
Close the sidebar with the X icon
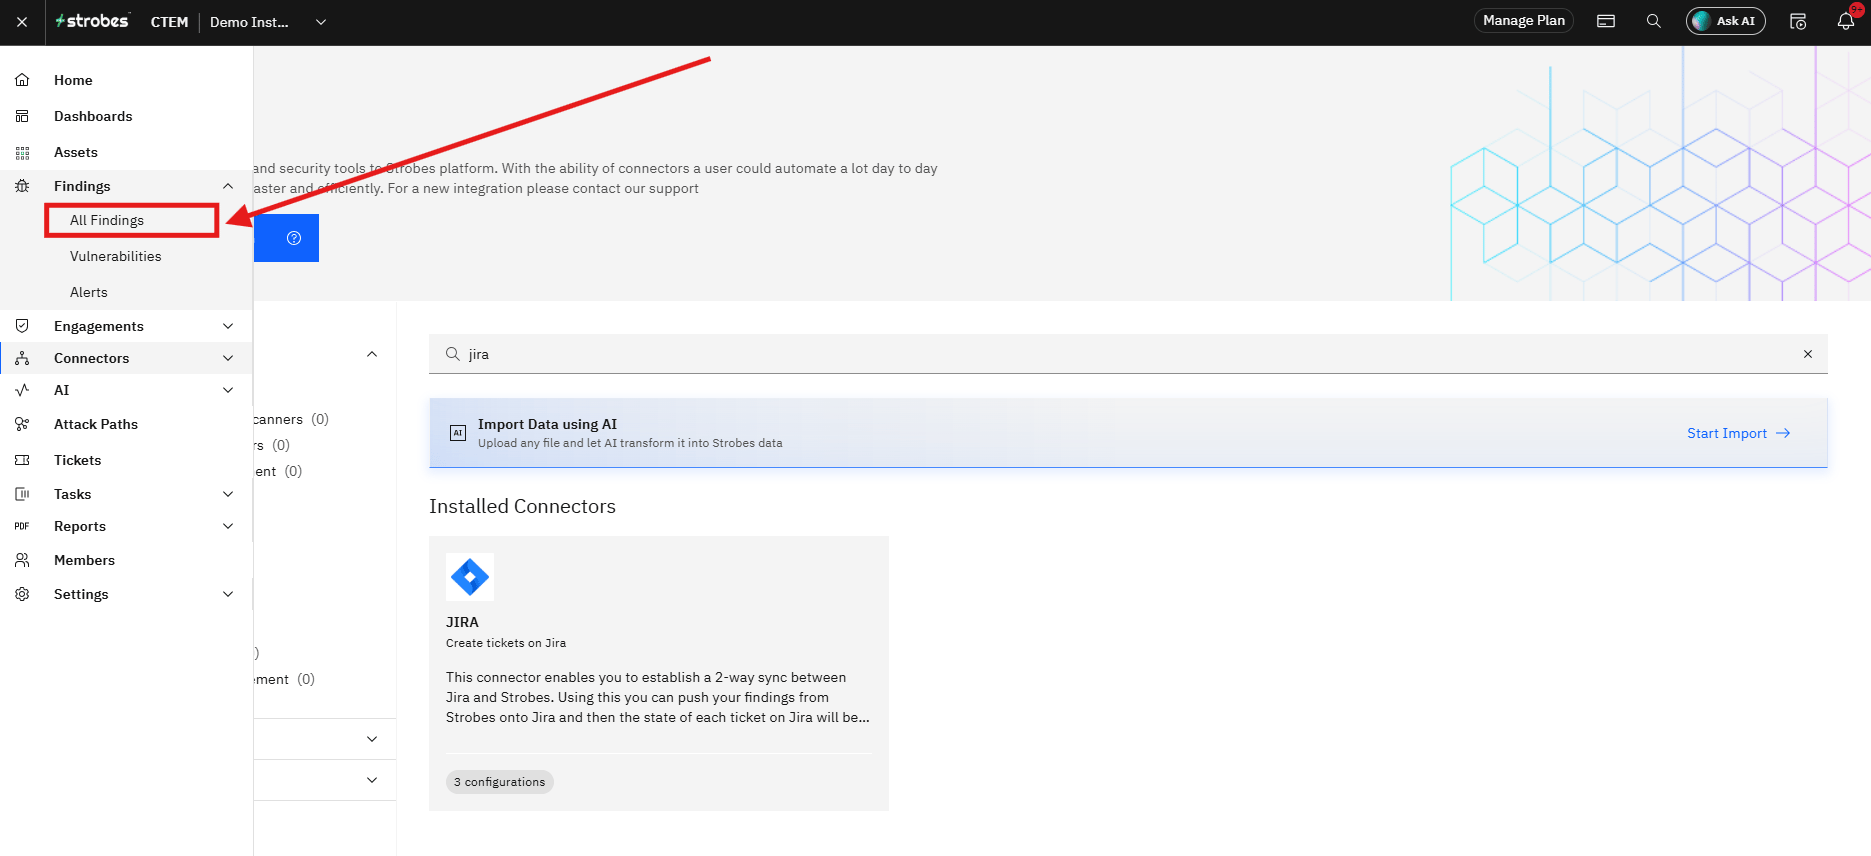click(x=22, y=22)
